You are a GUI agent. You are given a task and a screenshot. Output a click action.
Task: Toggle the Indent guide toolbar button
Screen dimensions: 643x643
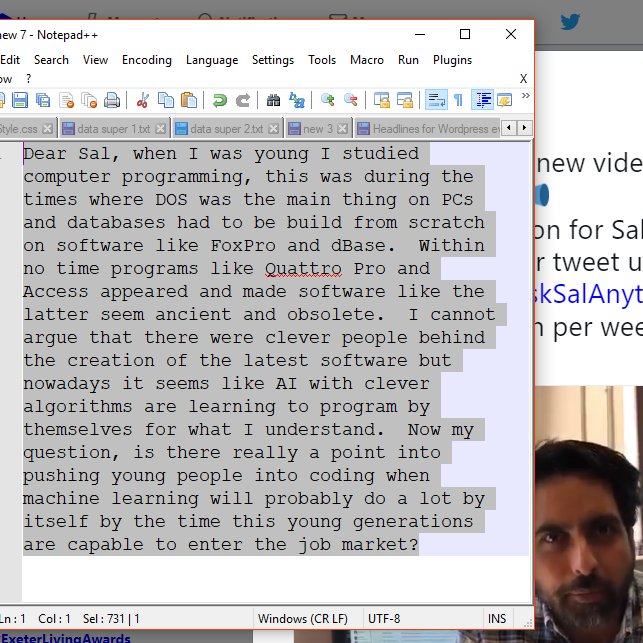[482, 100]
